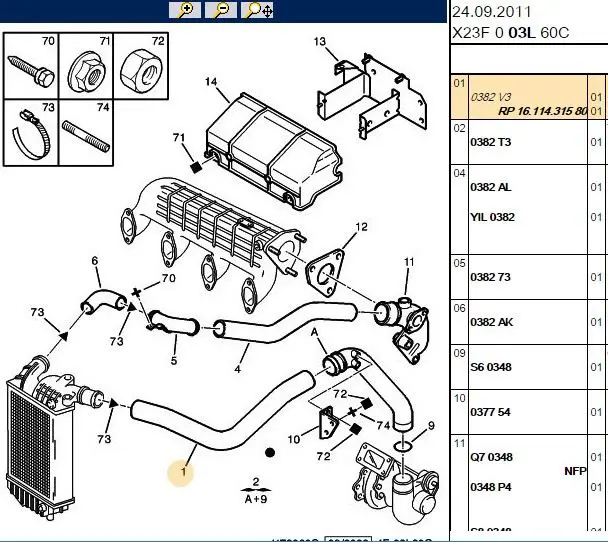
Task: Click part number 0377 54 entry
Action: coord(490,412)
